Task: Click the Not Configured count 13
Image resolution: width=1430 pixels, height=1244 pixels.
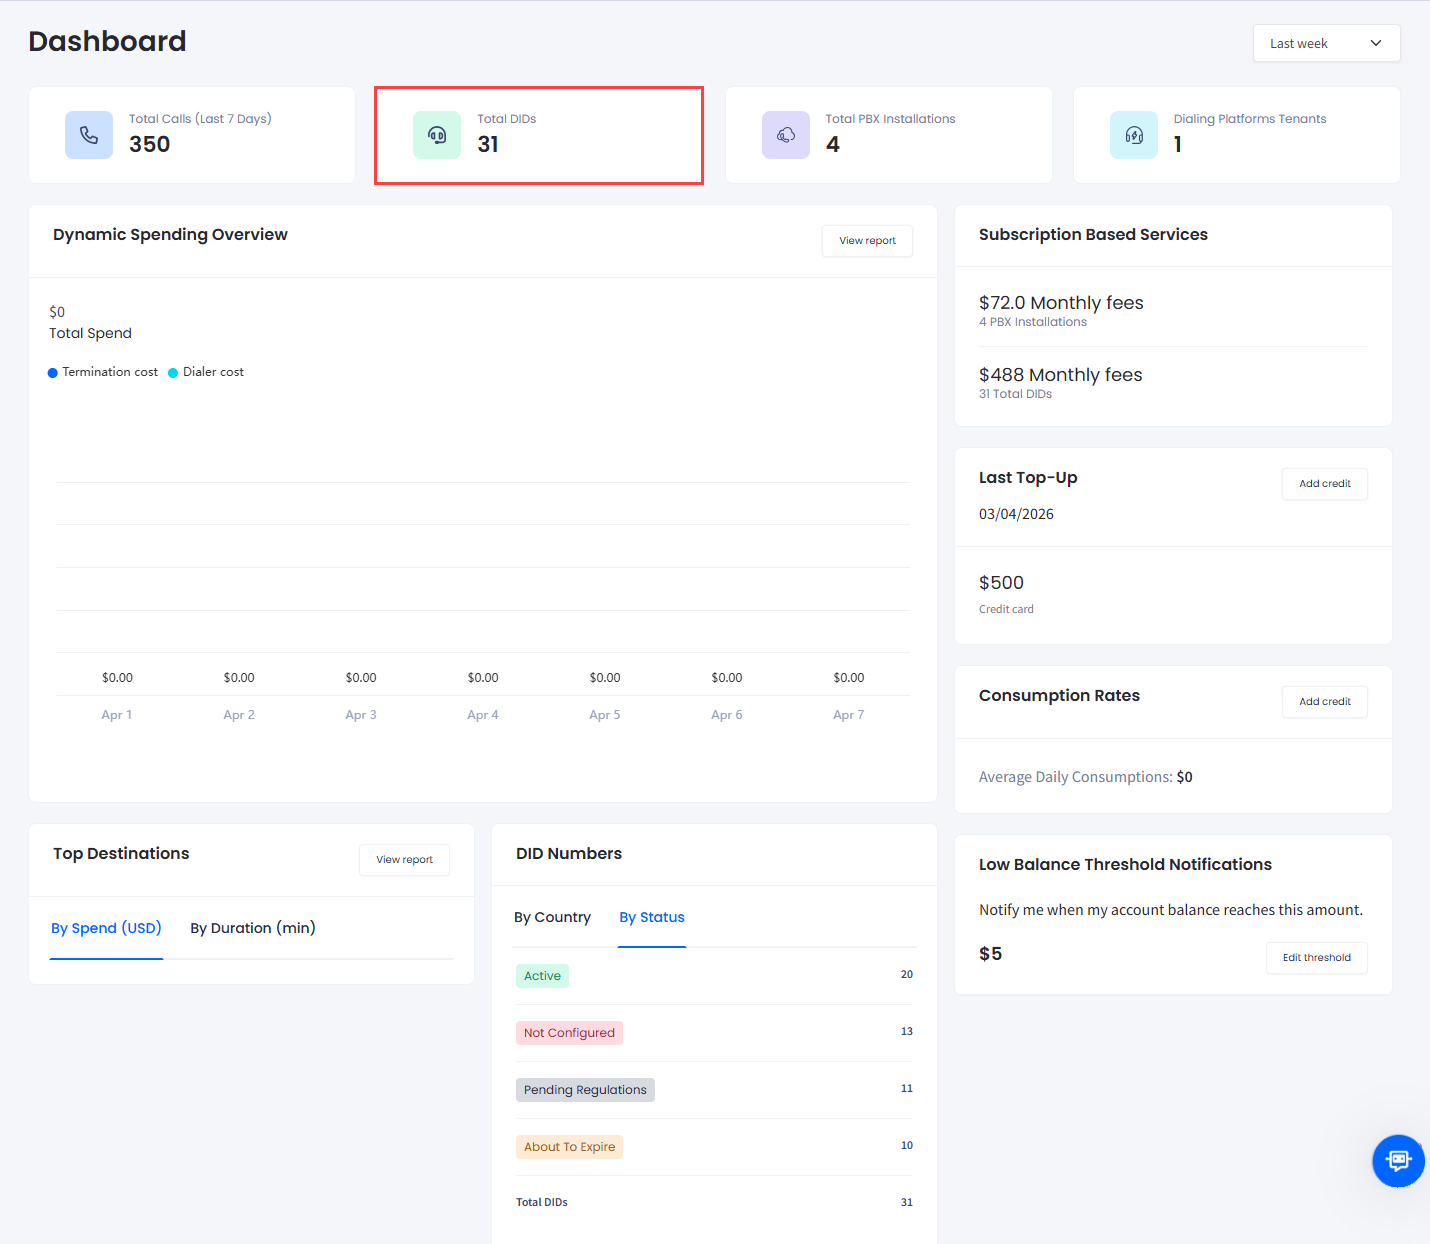Action: point(907,1031)
